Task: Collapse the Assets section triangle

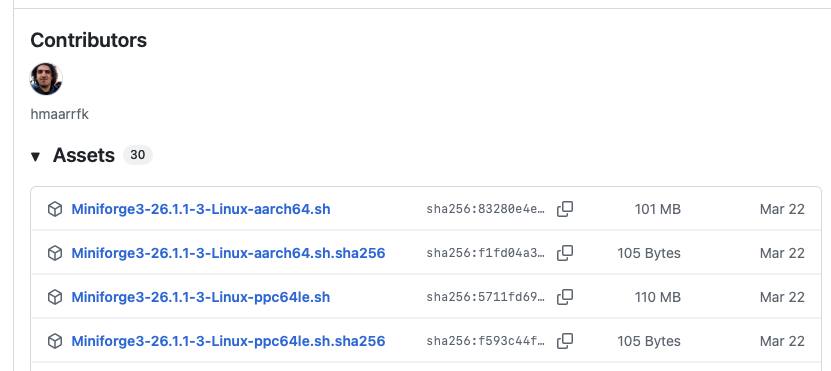Action: 36,156
